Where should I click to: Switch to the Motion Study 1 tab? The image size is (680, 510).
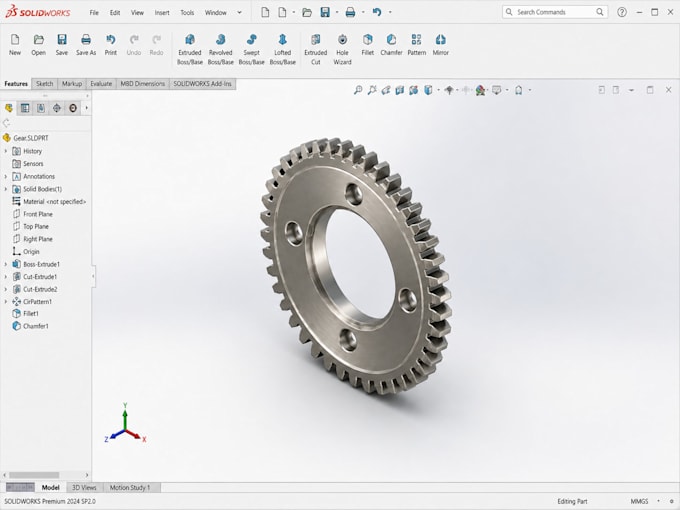click(x=130, y=487)
